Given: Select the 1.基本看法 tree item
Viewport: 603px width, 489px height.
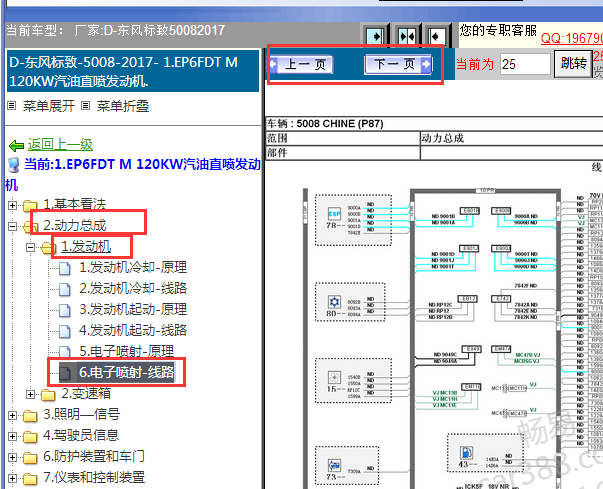Looking at the screenshot, I should (x=74, y=204).
